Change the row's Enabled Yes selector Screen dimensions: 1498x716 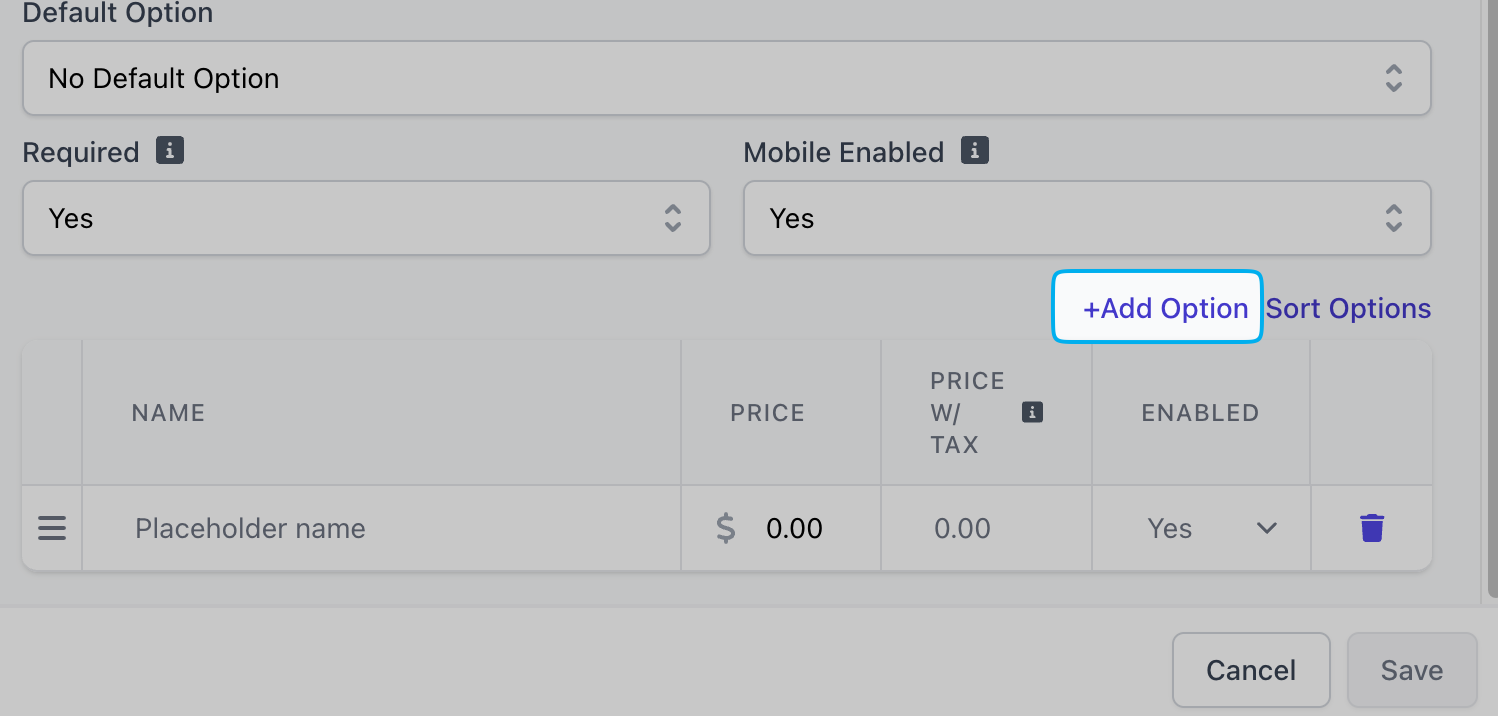pos(1211,528)
